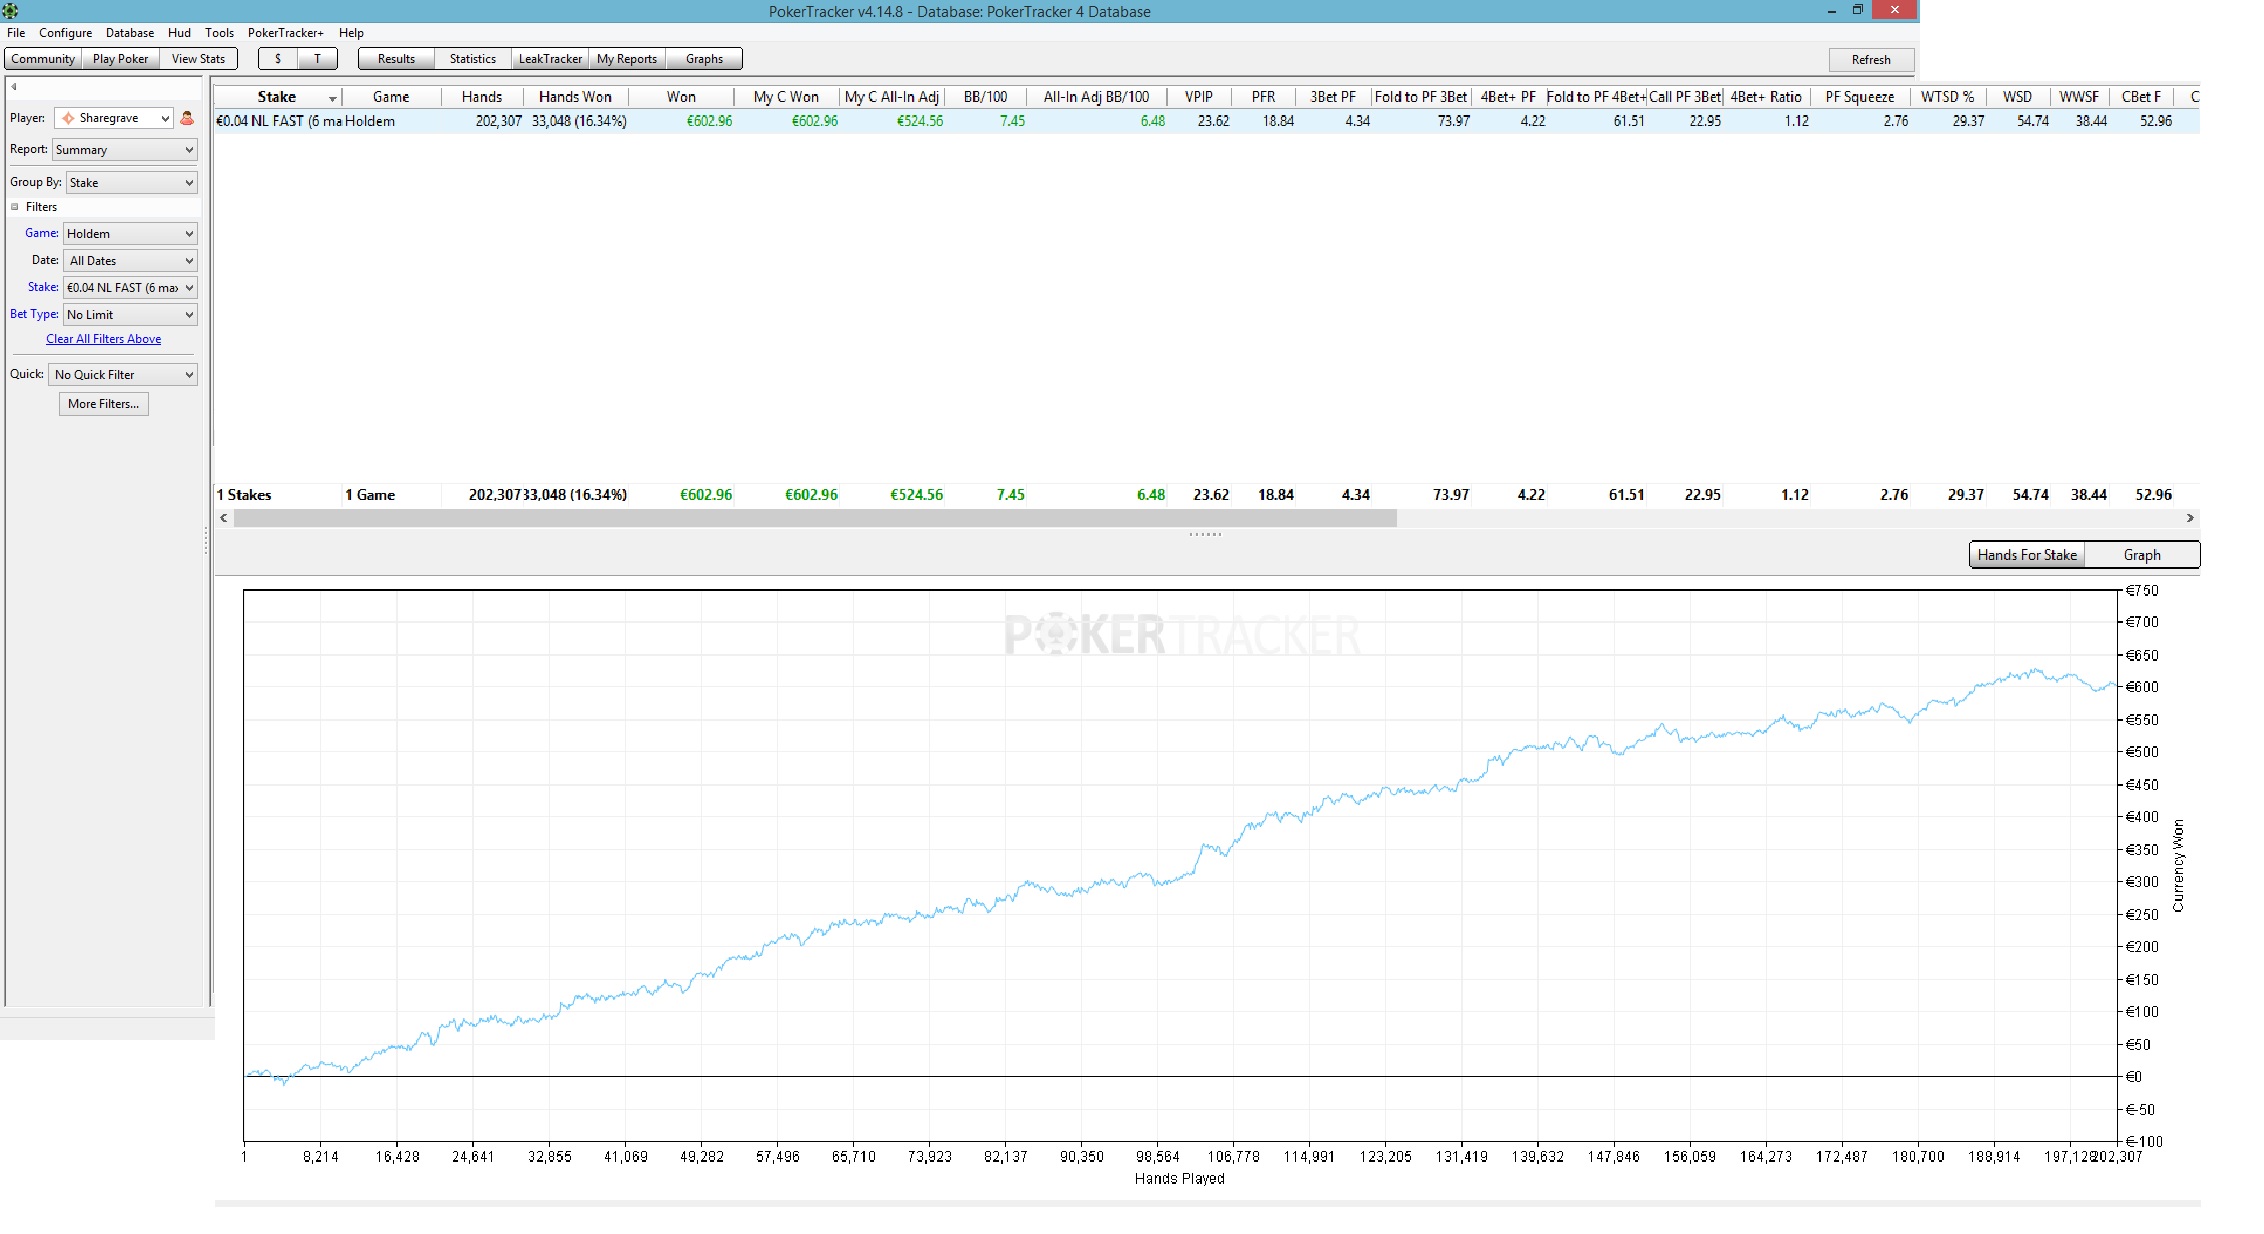2264x1234 pixels.
Task: Open the File menu
Action: 16,33
